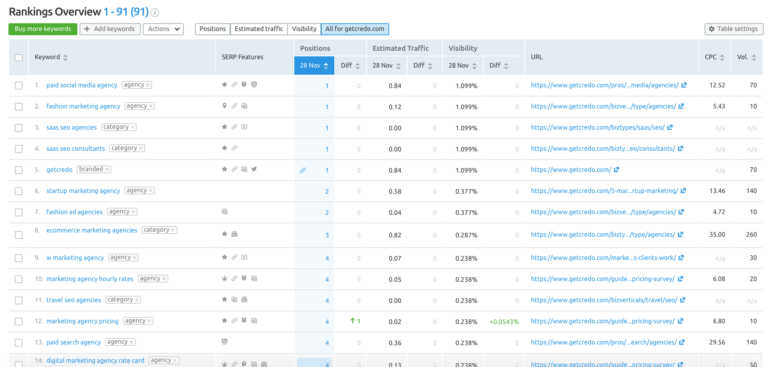This screenshot has width=768, height=367.
Task: Open external link icon for fashion marketing agency URL
Action: (681, 106)
